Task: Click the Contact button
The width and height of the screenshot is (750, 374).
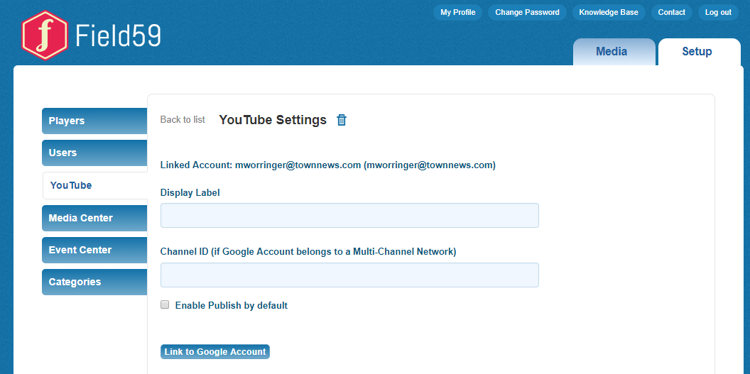Action: [672, 12]
